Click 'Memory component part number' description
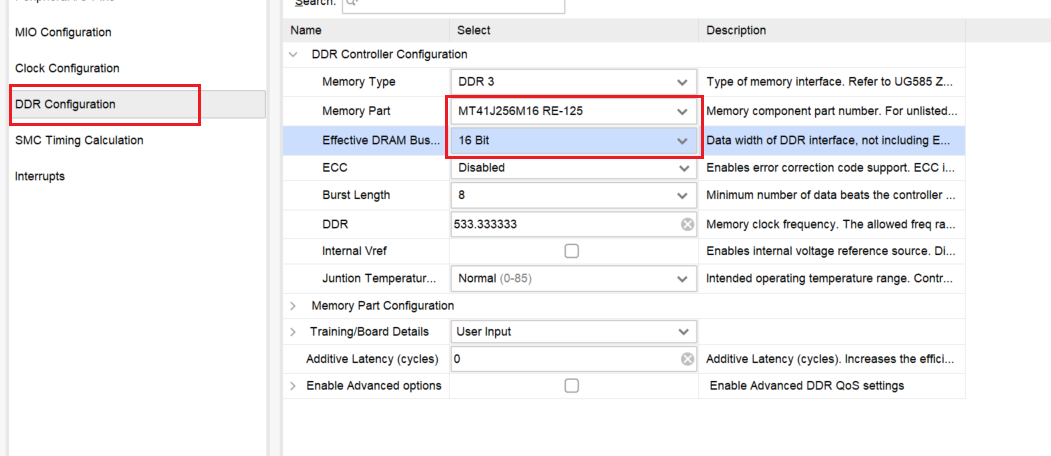Viewport: 1051px width, 456px height. pyautogui.click(x=830, y=111)
